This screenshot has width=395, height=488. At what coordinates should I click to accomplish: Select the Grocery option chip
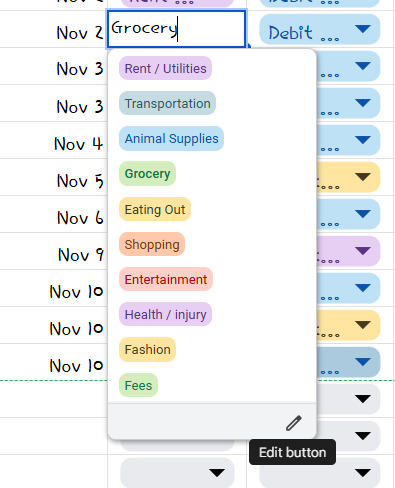point(147,174)
